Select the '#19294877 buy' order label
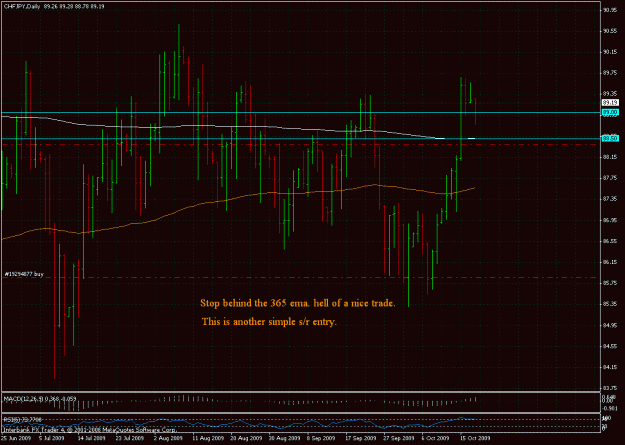This screenshot has height=445, width=625. pos(24,274)
